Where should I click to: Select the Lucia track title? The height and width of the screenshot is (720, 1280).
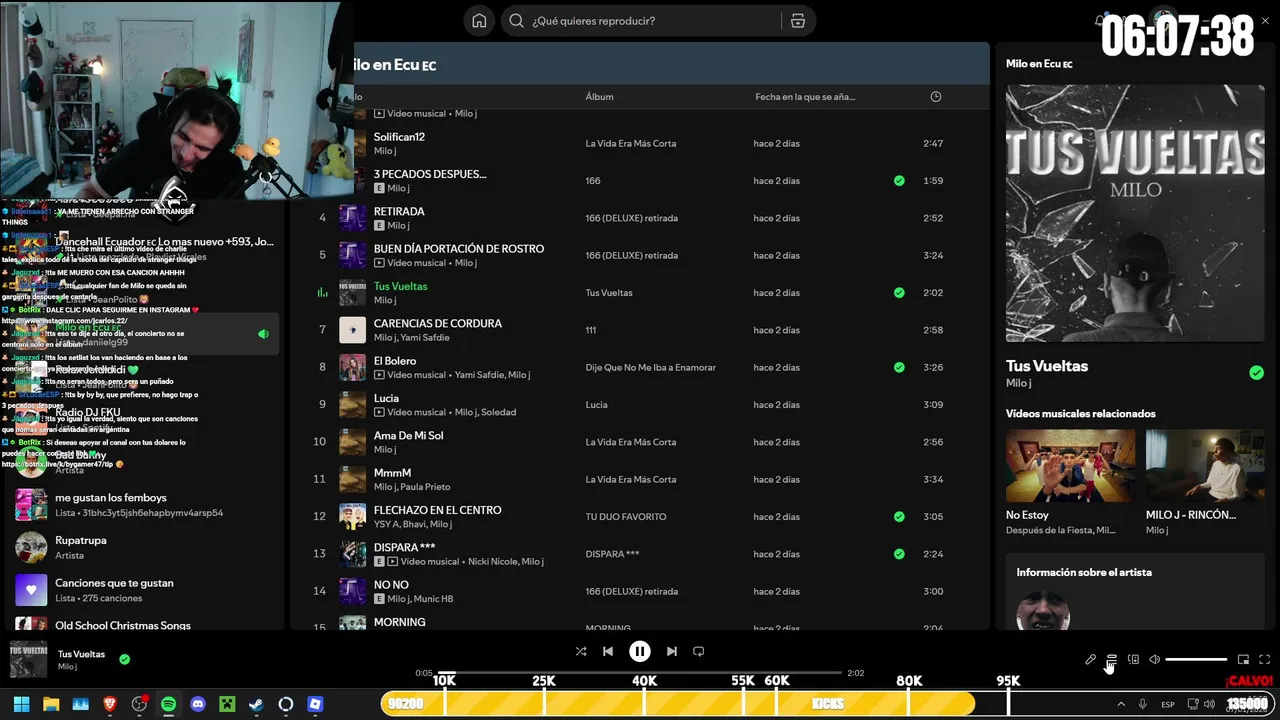click(x=386, y=398)
